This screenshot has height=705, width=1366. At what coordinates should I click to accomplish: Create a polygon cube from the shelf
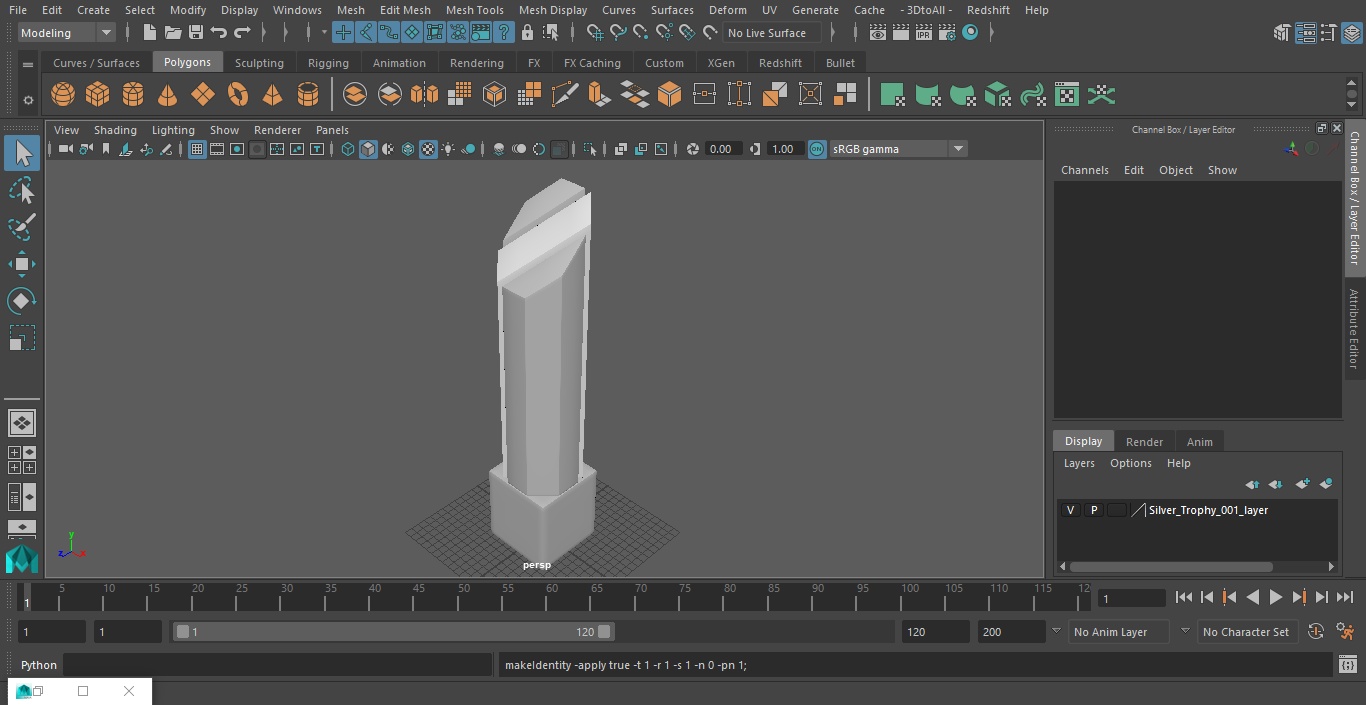click(98, 95)
